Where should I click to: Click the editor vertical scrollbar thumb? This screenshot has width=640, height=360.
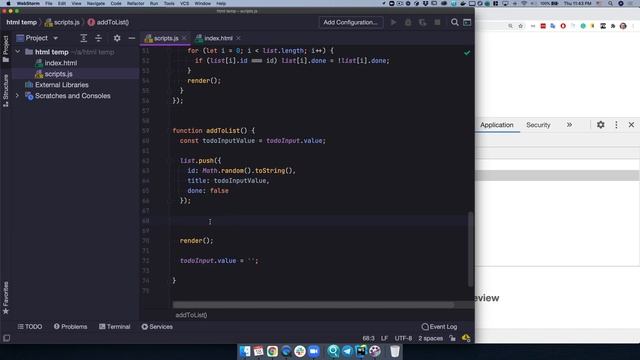[470, 249]
